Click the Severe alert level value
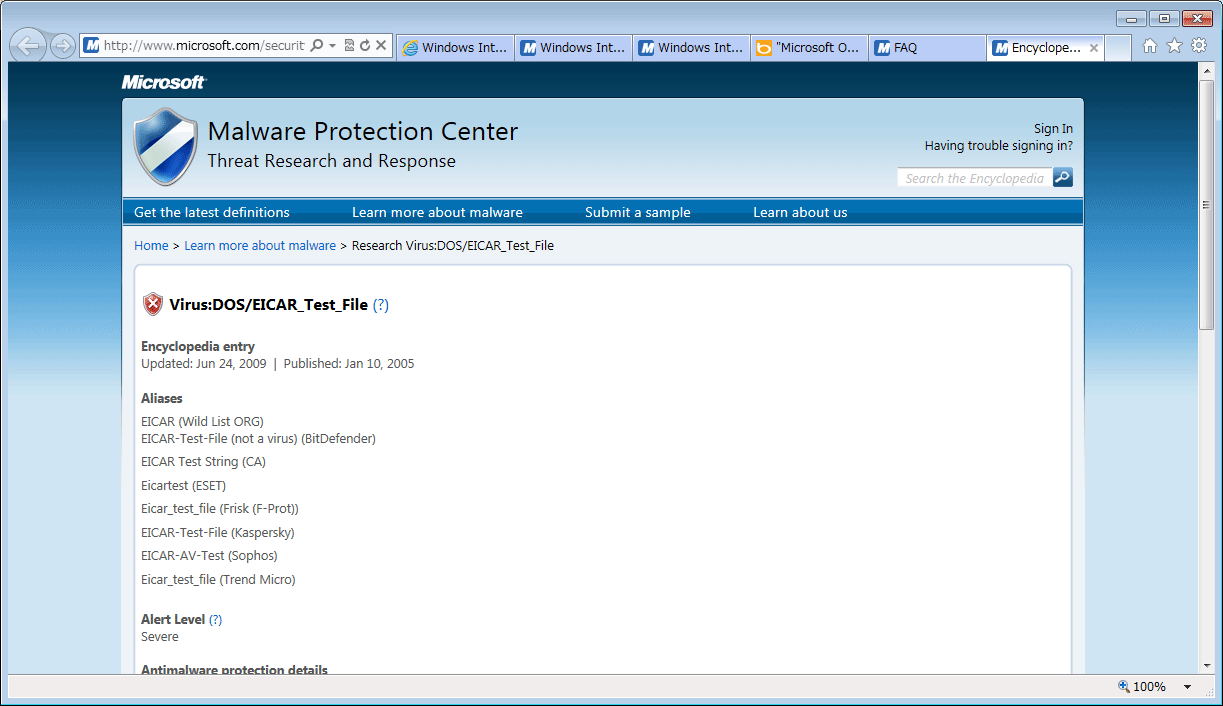 [160, 637]
